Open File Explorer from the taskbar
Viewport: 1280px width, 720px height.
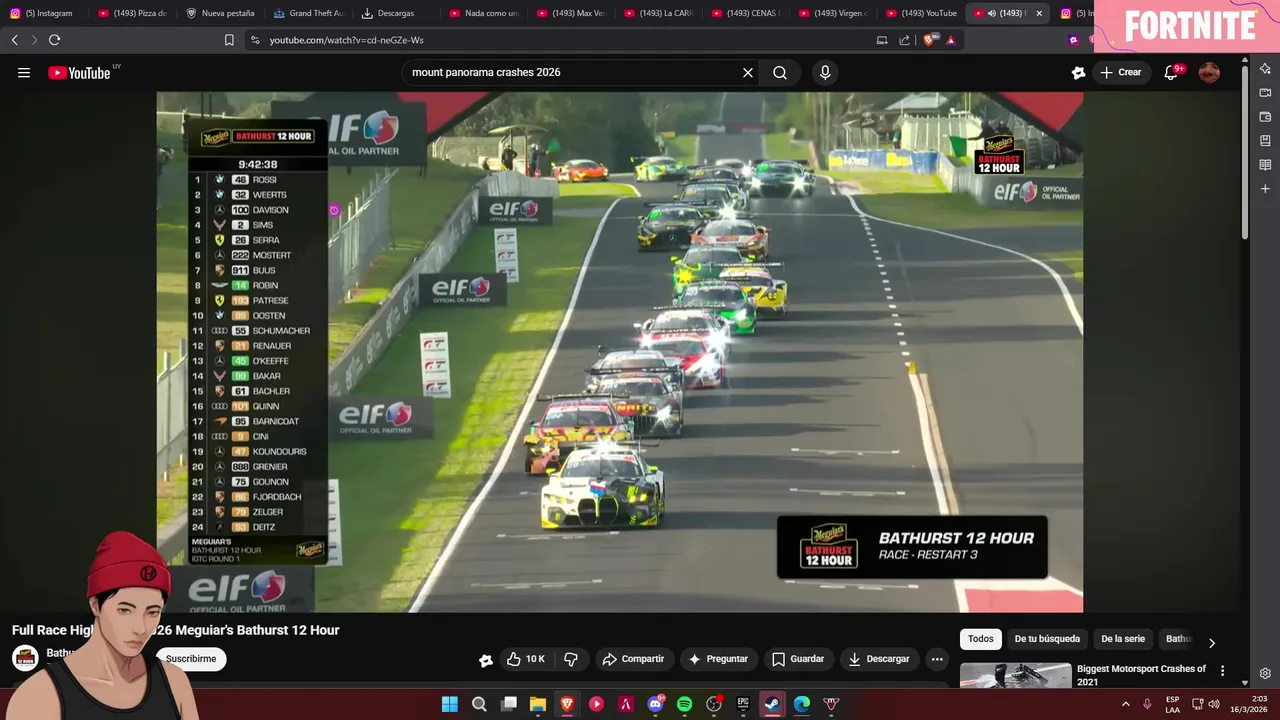(x=538, y=704)
